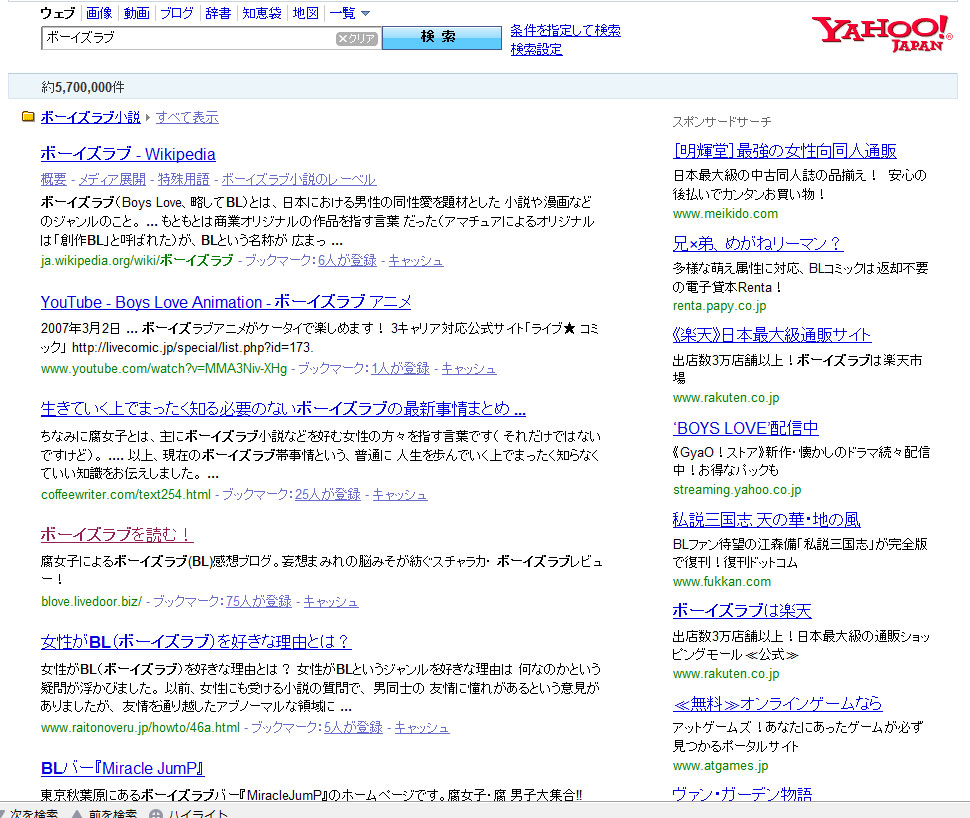Click the folder icon beside ボーイズラブ小説
970x818 pixels.
point(28,116)
